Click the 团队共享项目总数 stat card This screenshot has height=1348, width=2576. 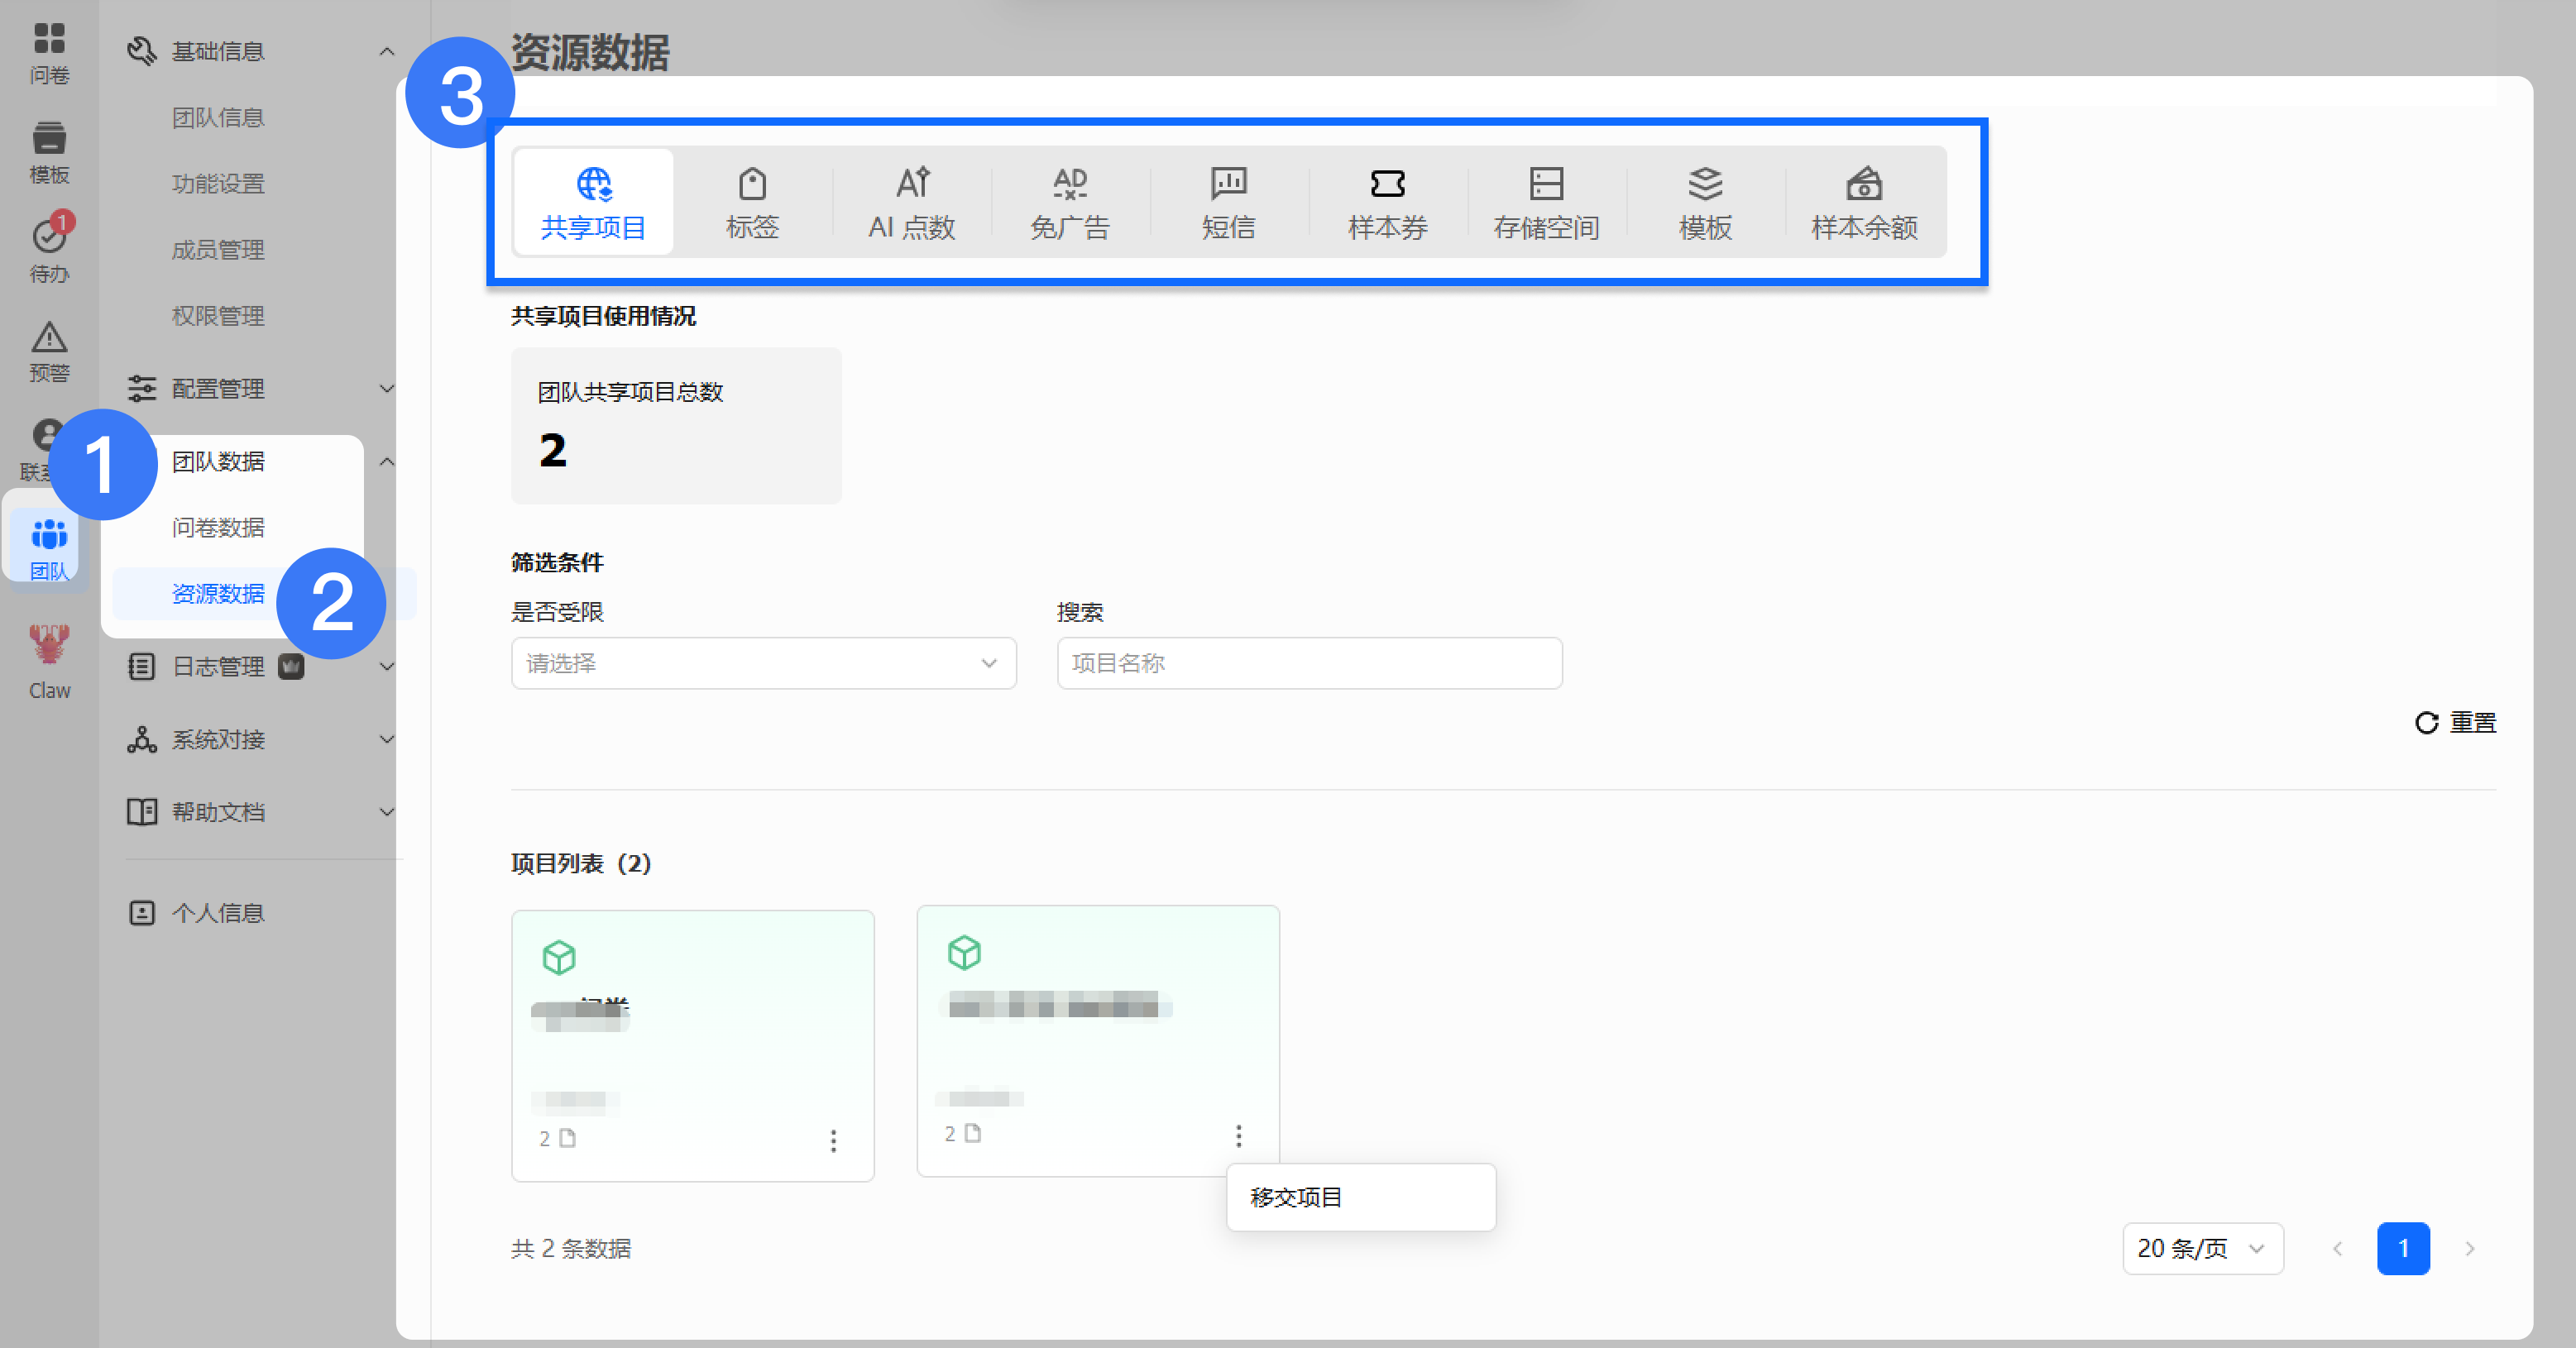click(676, 425)
